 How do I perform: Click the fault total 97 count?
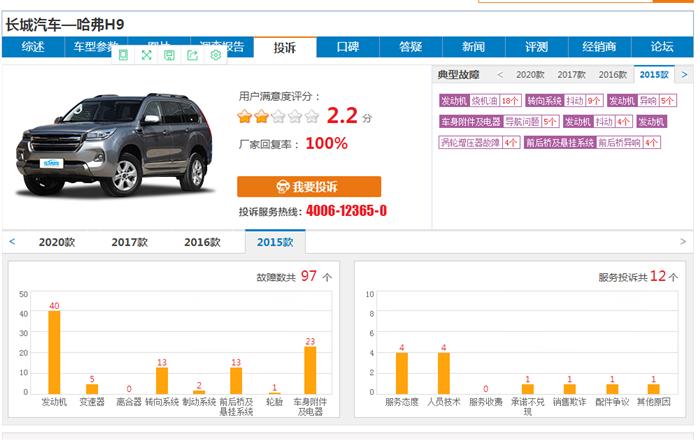(x=308, y=276)
